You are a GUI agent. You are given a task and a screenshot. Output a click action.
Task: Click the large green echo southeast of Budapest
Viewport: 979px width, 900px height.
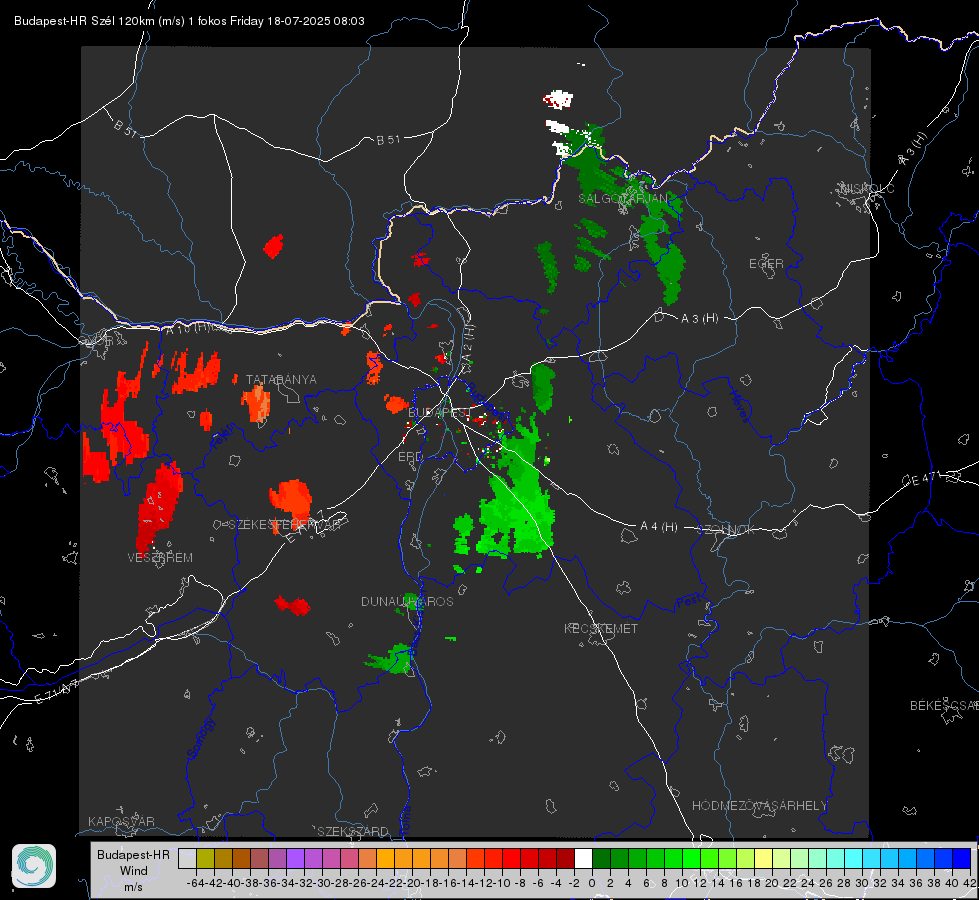[517, 500]
